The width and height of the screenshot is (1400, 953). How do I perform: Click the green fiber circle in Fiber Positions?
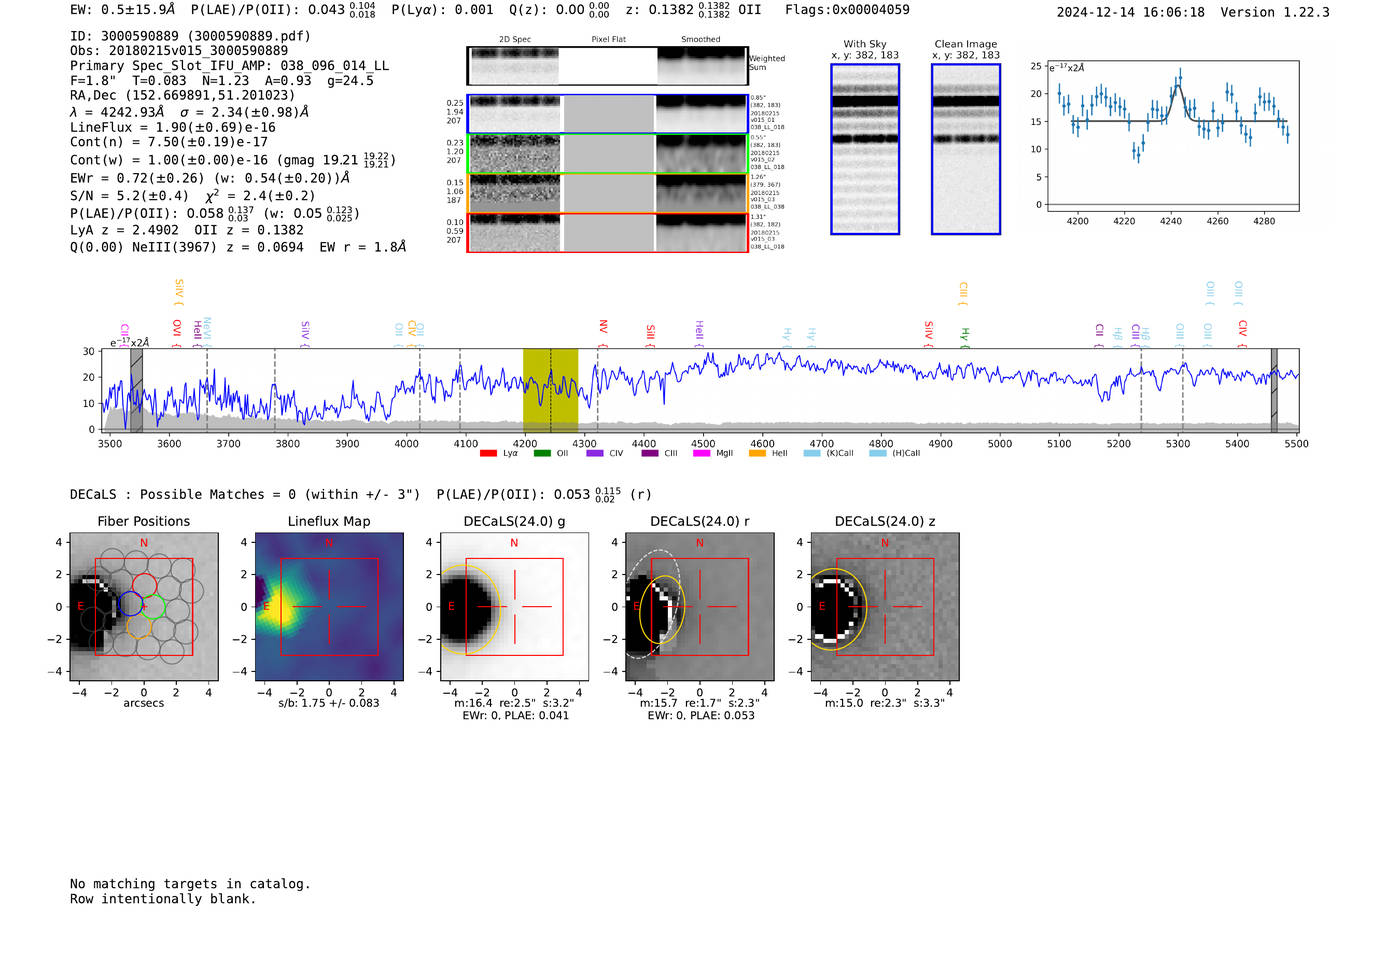coord(153,606)
